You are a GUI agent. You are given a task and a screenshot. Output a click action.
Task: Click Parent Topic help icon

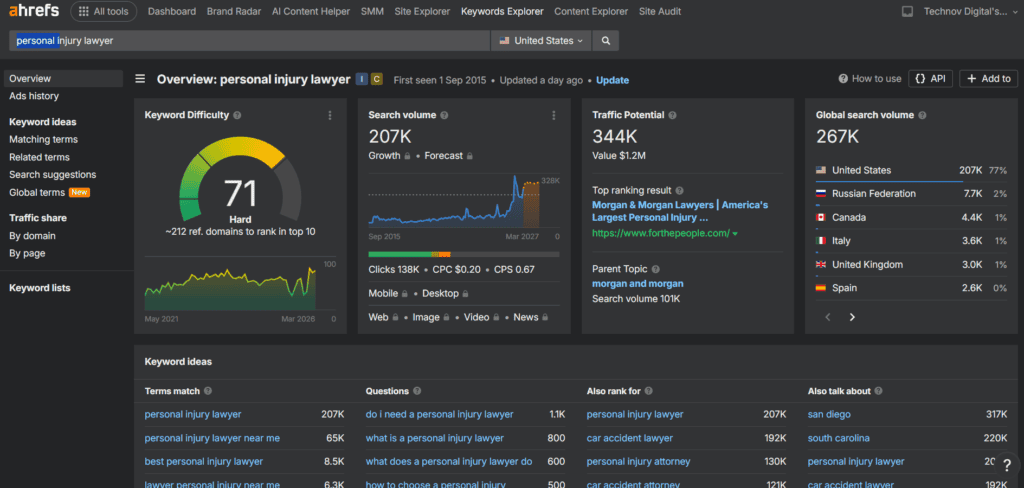point(656,269)
